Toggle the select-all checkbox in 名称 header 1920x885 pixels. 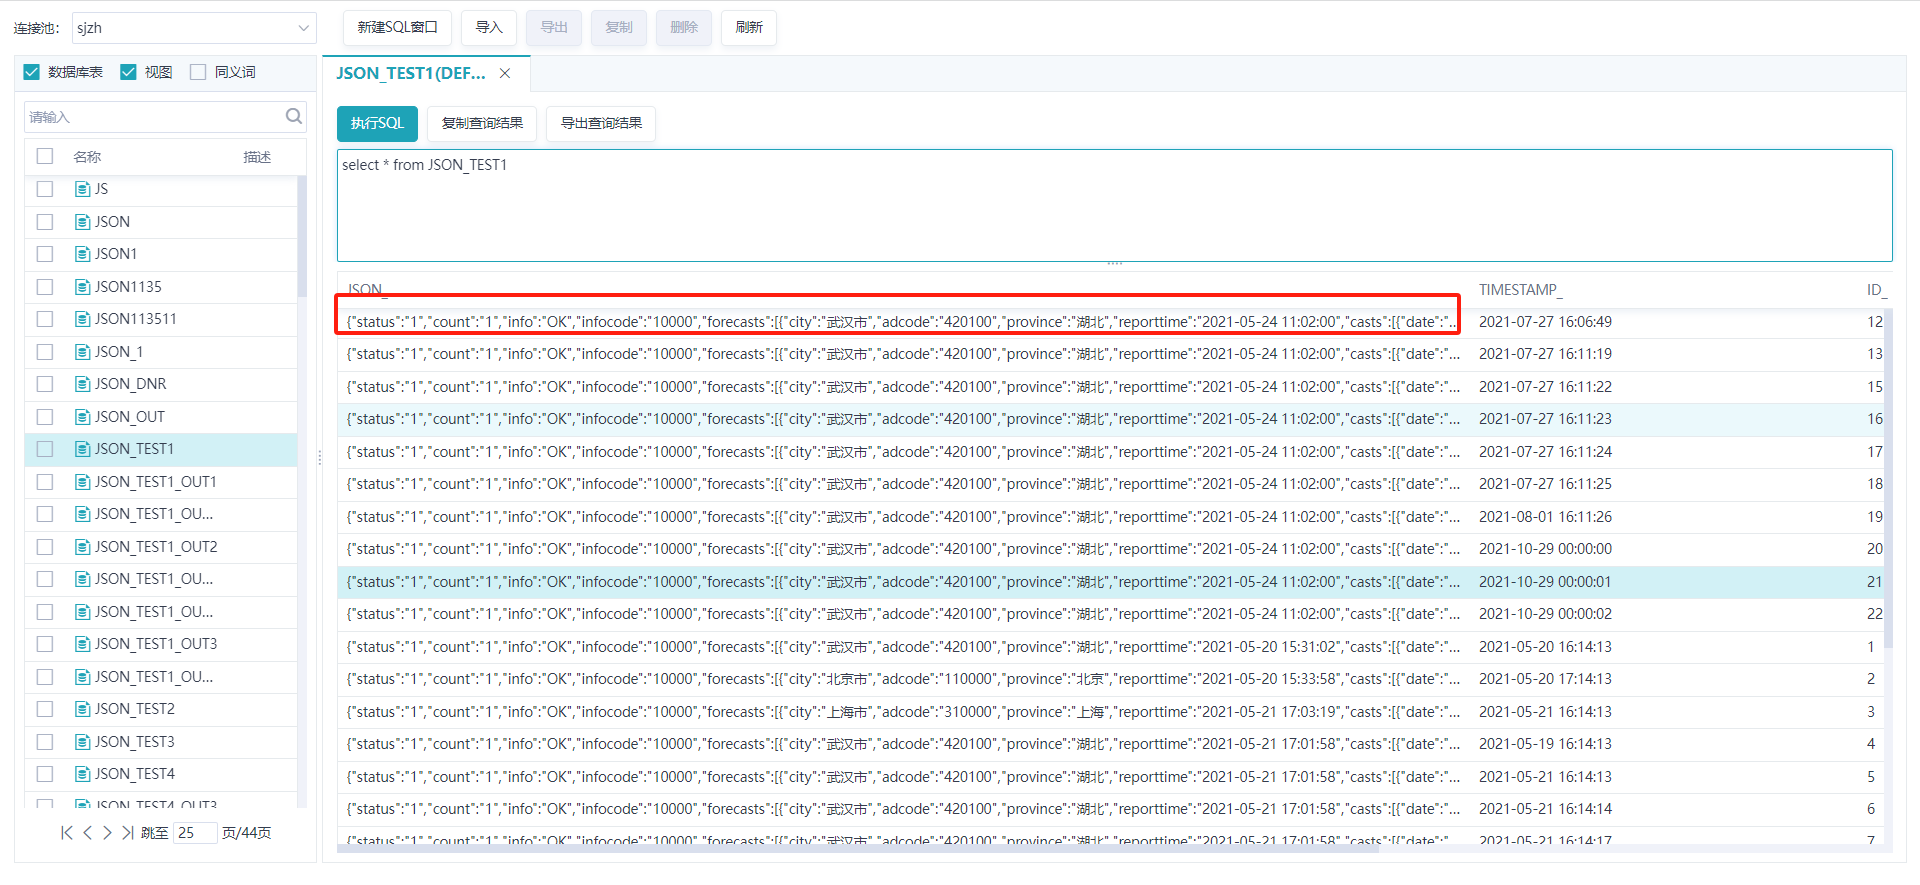coord(45,156)
